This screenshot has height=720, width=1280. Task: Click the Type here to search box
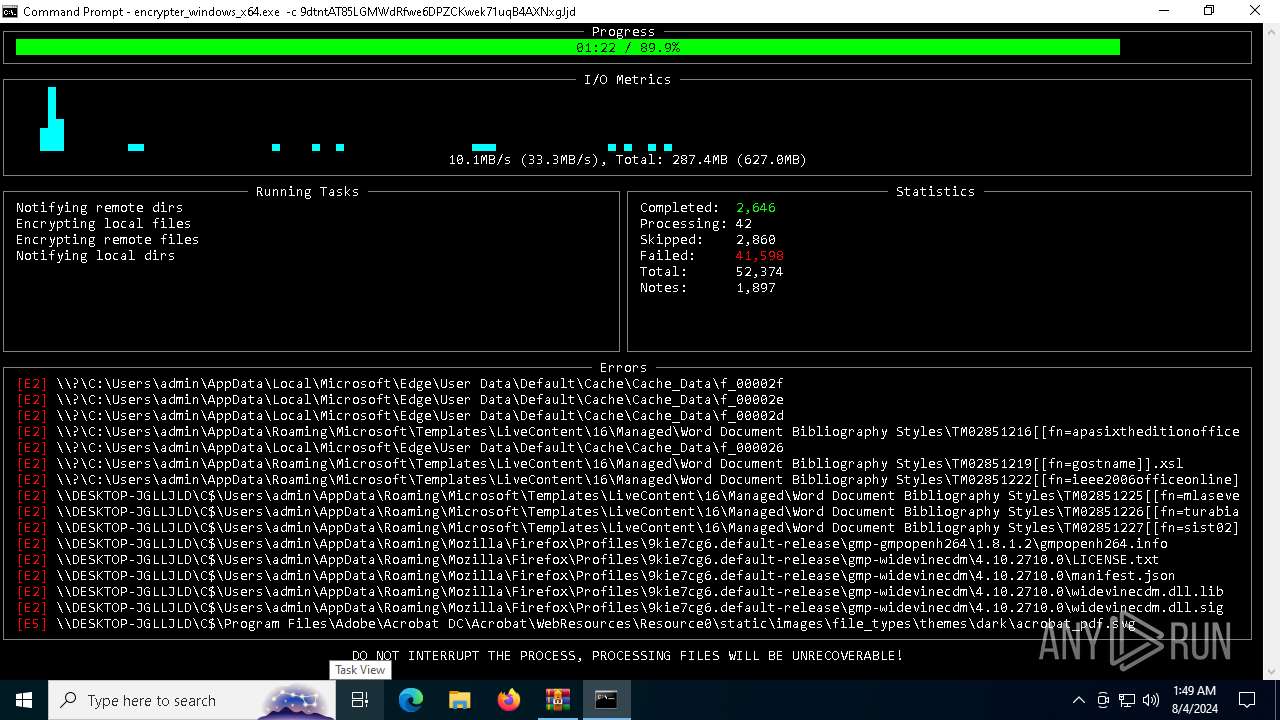tap(192, 700)
